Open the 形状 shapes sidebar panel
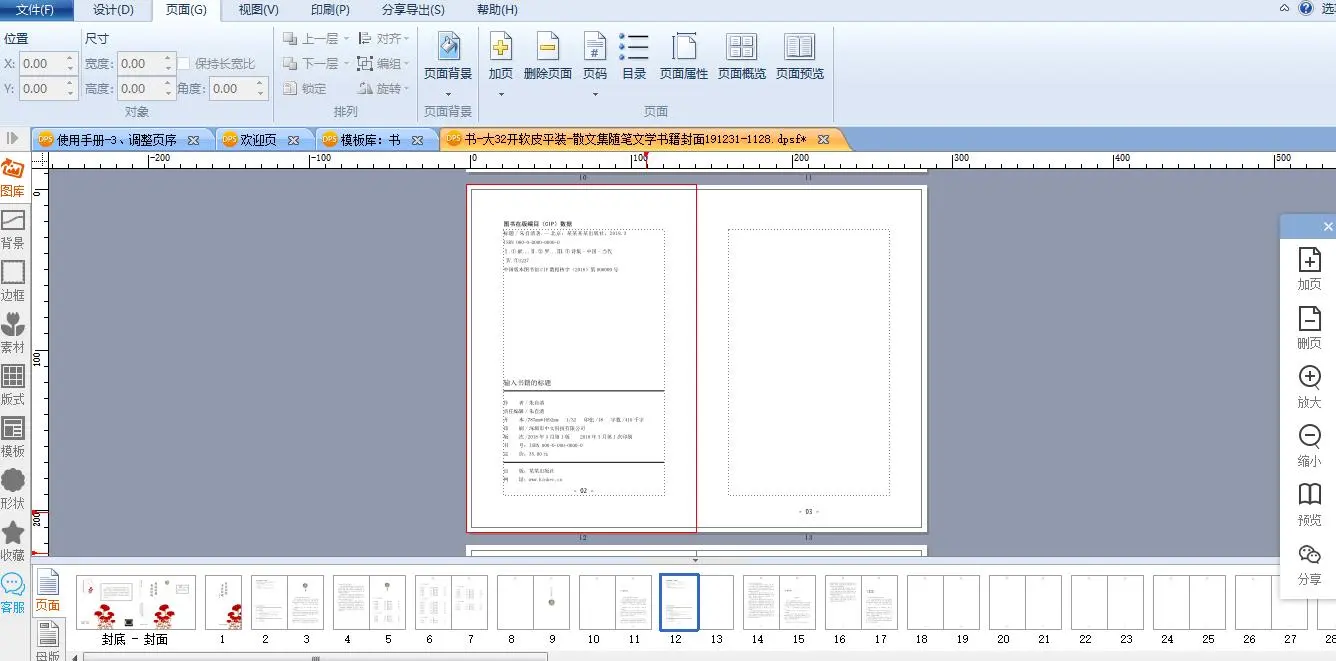Image resolution: width=1336 pixels, height=661 pixels. [x=13, y=488]
